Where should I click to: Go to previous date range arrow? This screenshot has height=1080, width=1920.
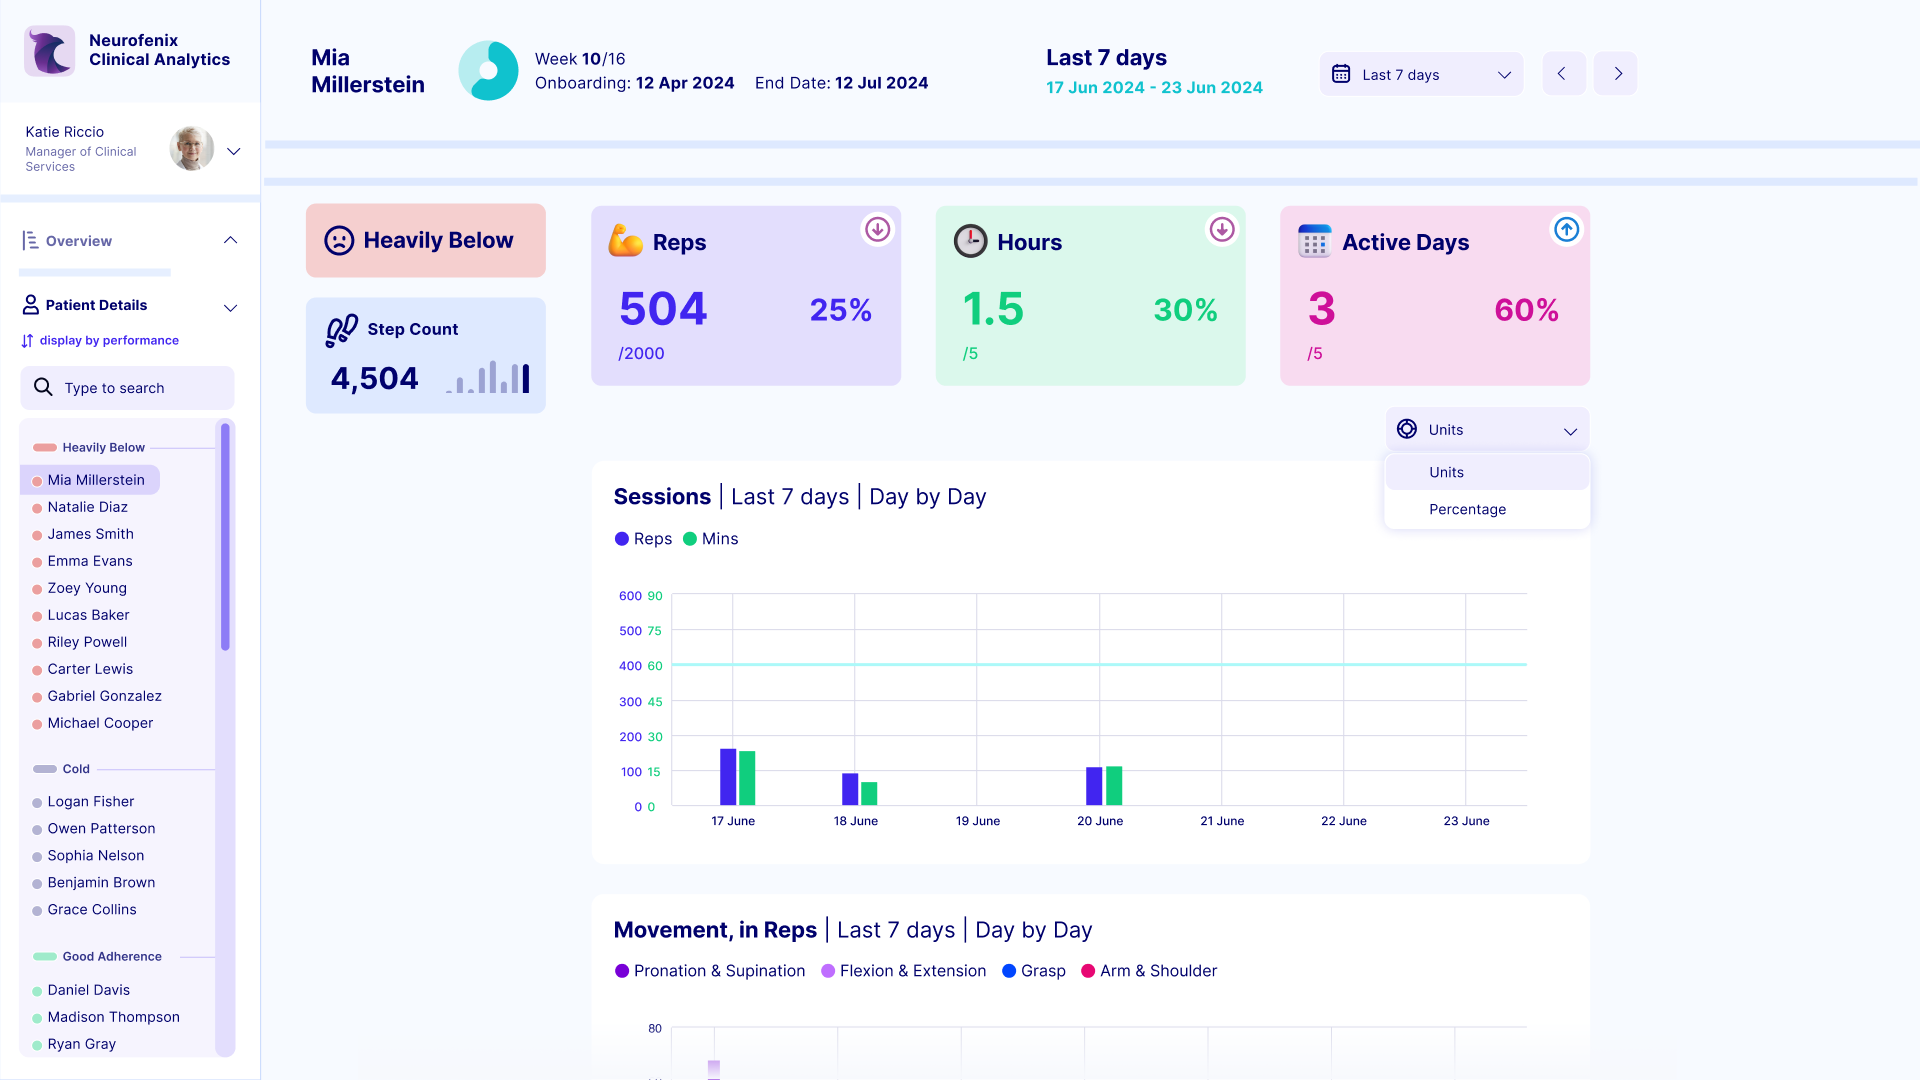point(1563,74)
